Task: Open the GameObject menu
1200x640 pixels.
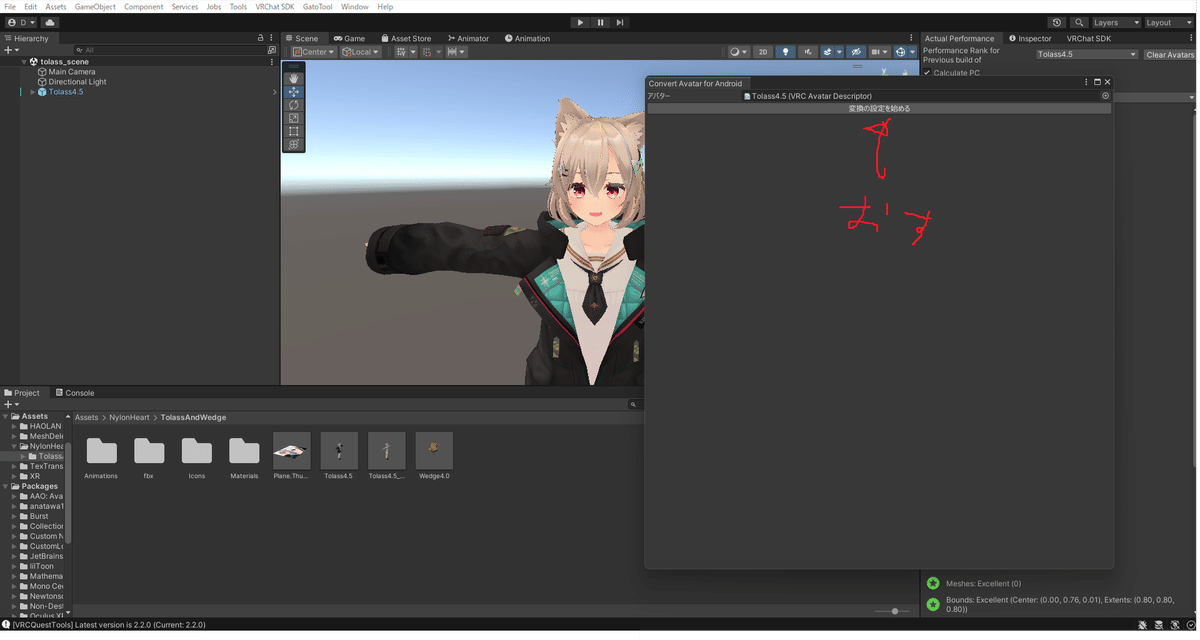Action: click(x=95, y=7)
